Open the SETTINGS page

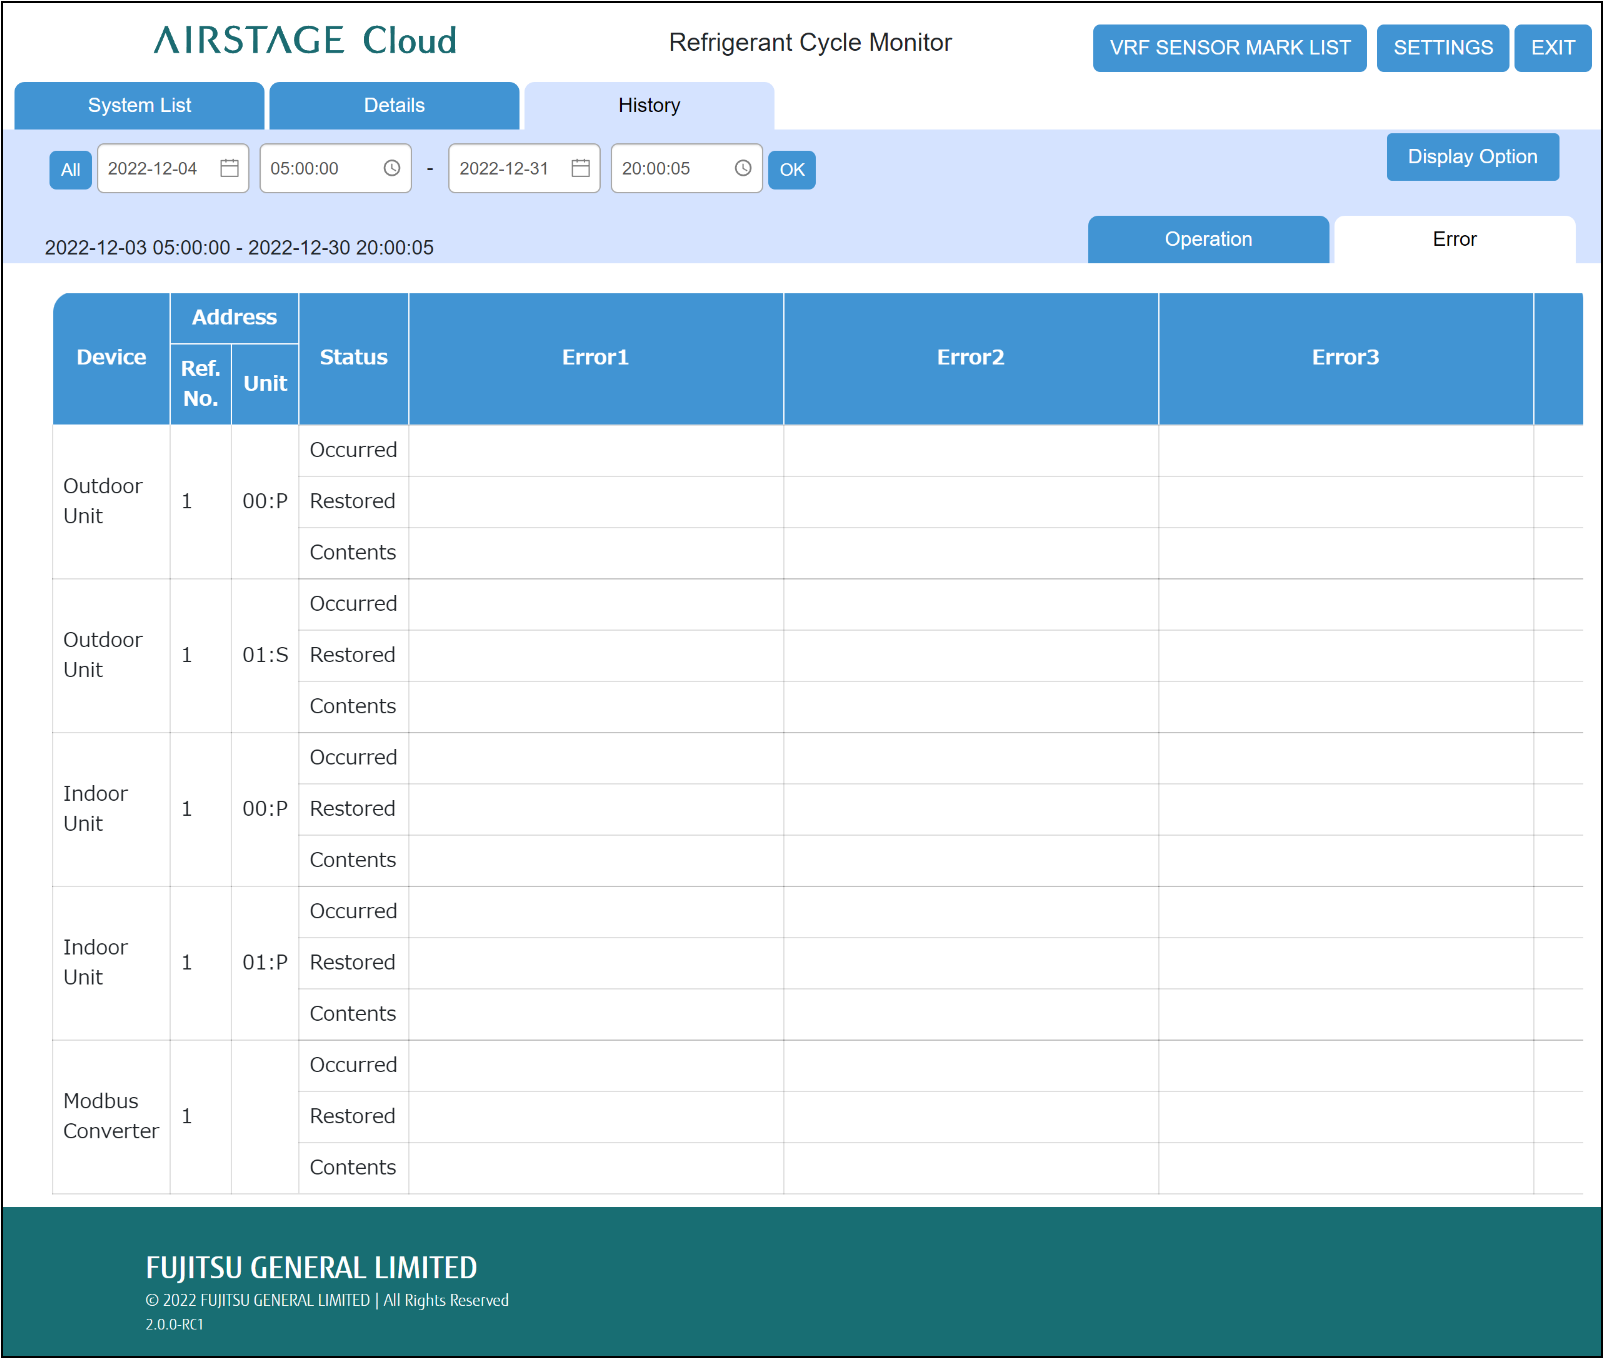click(x=1442, y=48)
